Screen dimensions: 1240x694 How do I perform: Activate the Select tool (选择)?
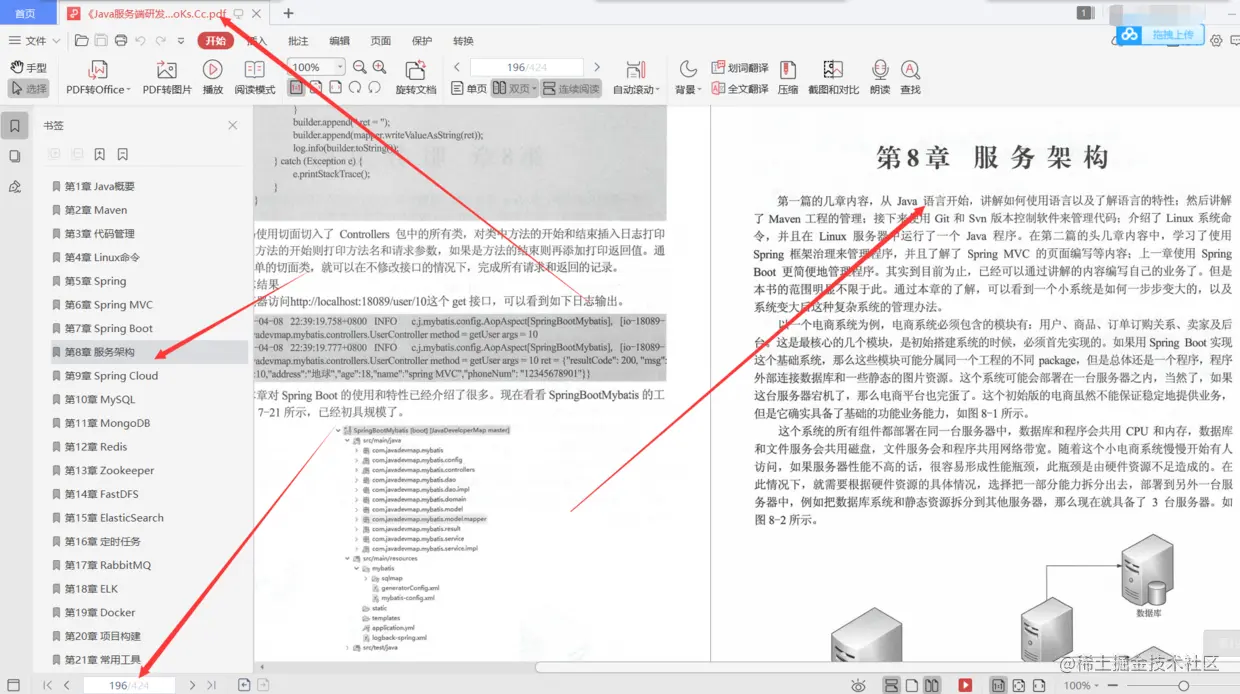28,89
